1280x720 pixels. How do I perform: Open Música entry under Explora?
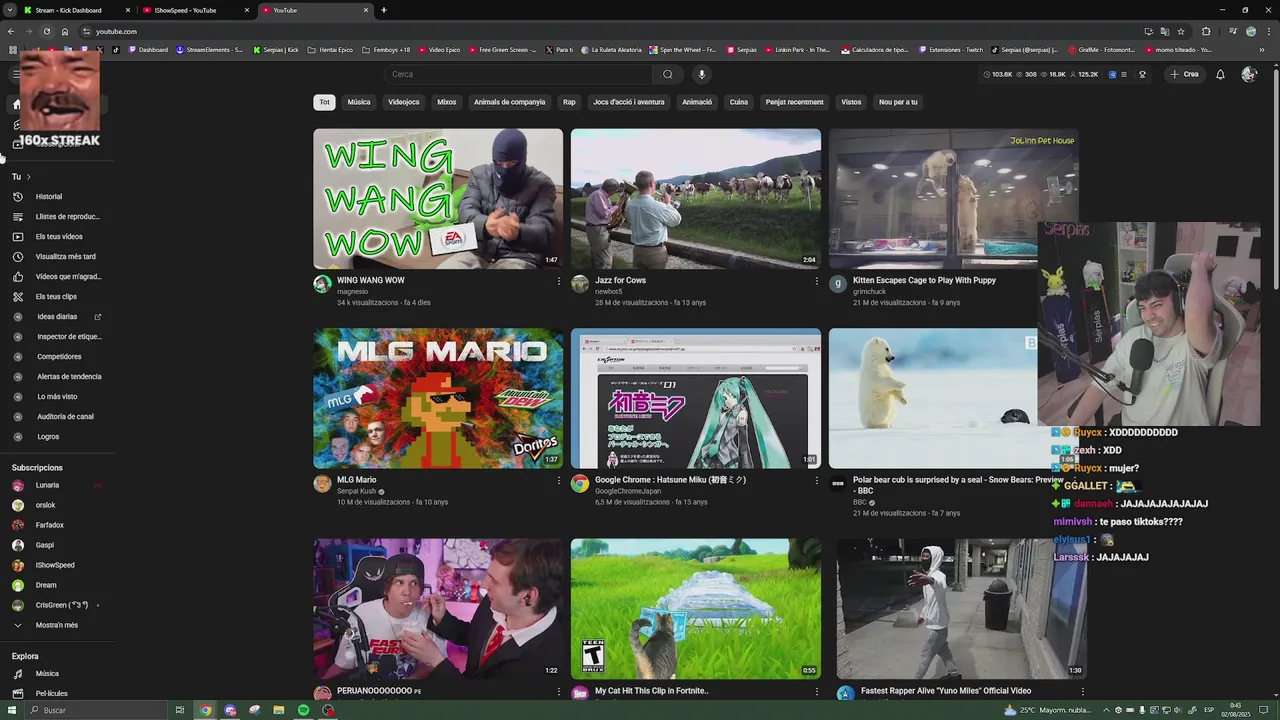pyautogui.click(x=47, y=674)
